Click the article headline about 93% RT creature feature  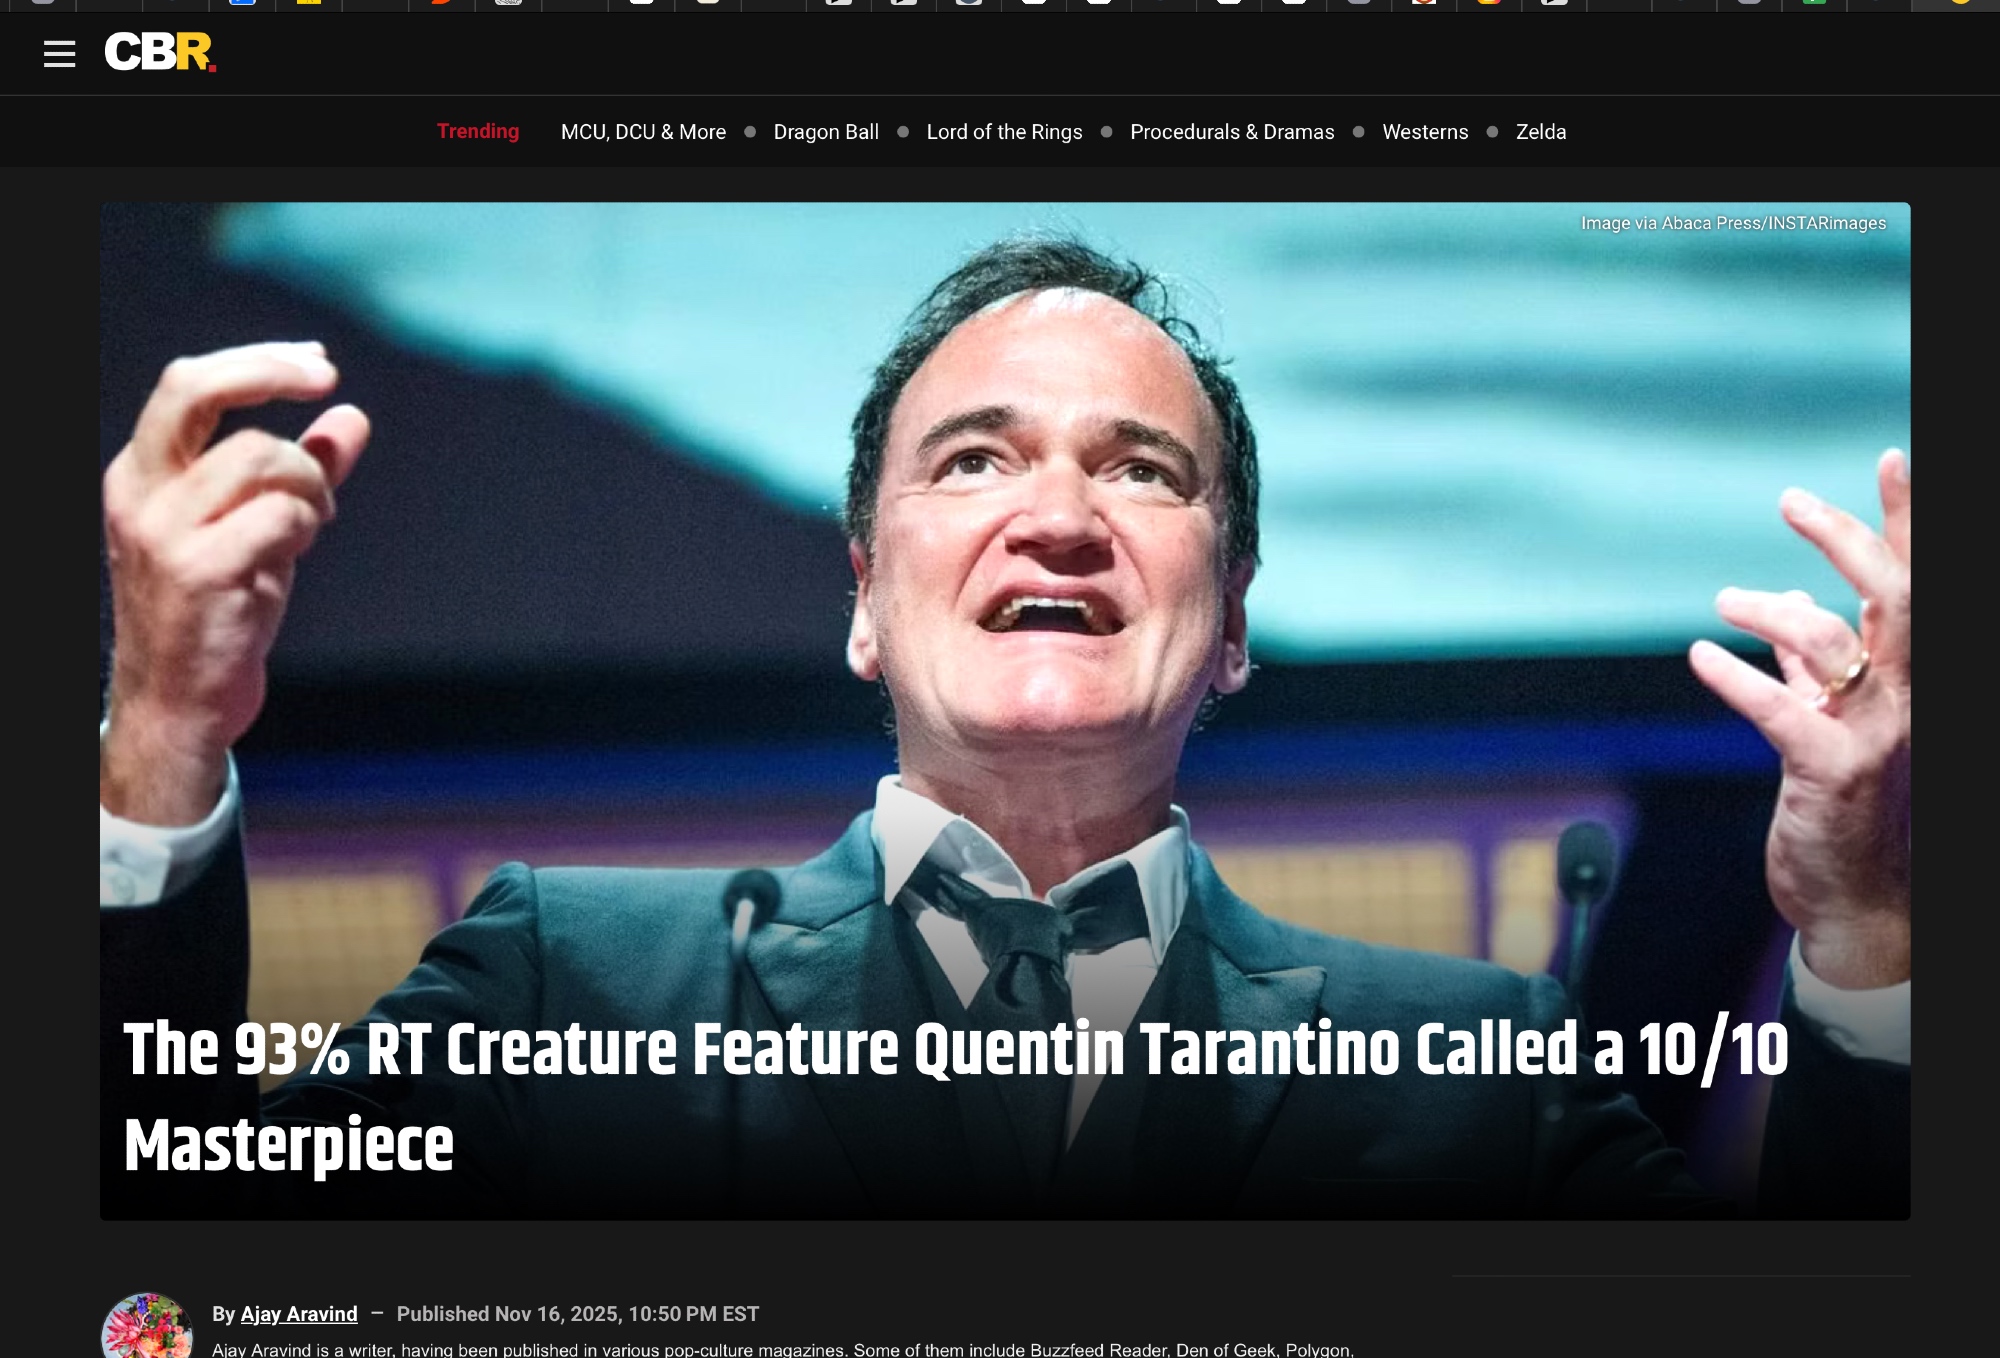pos(956,1097)
